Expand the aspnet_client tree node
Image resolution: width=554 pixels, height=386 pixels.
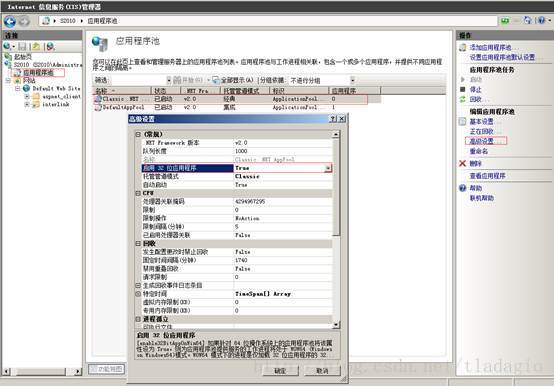point(26,96)
